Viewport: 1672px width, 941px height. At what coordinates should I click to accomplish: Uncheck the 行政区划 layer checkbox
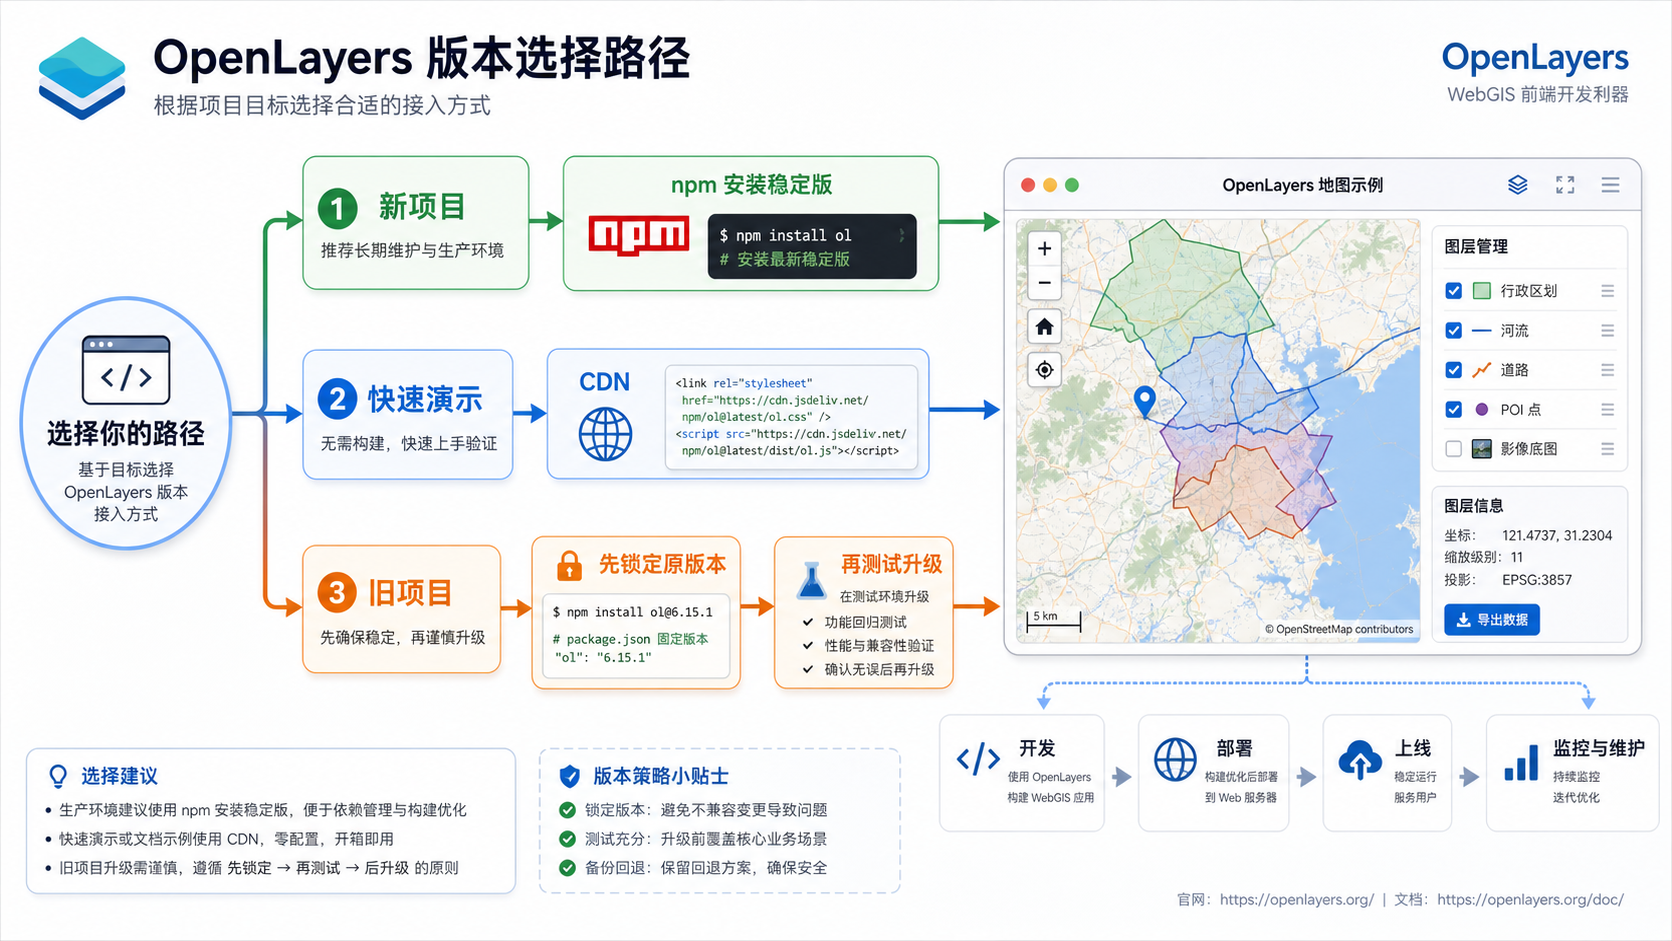(1454, 291)
